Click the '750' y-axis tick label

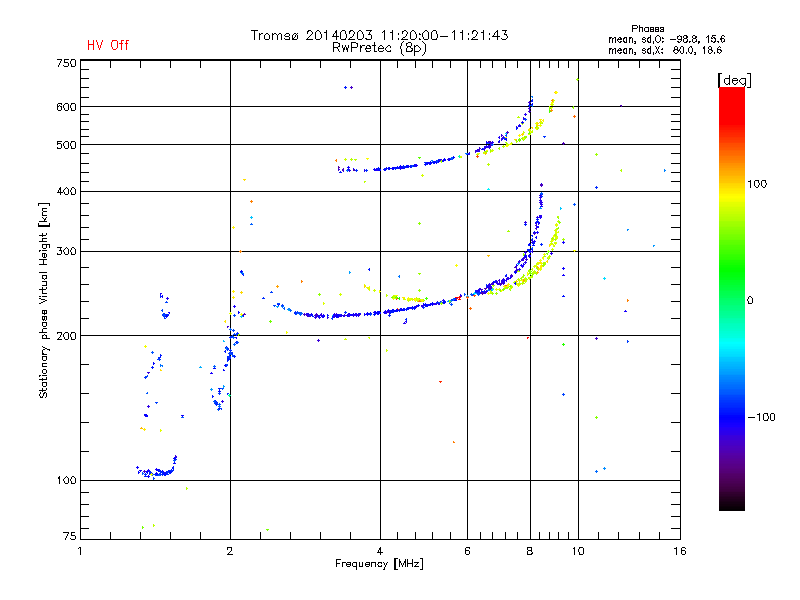pos(66,63)
